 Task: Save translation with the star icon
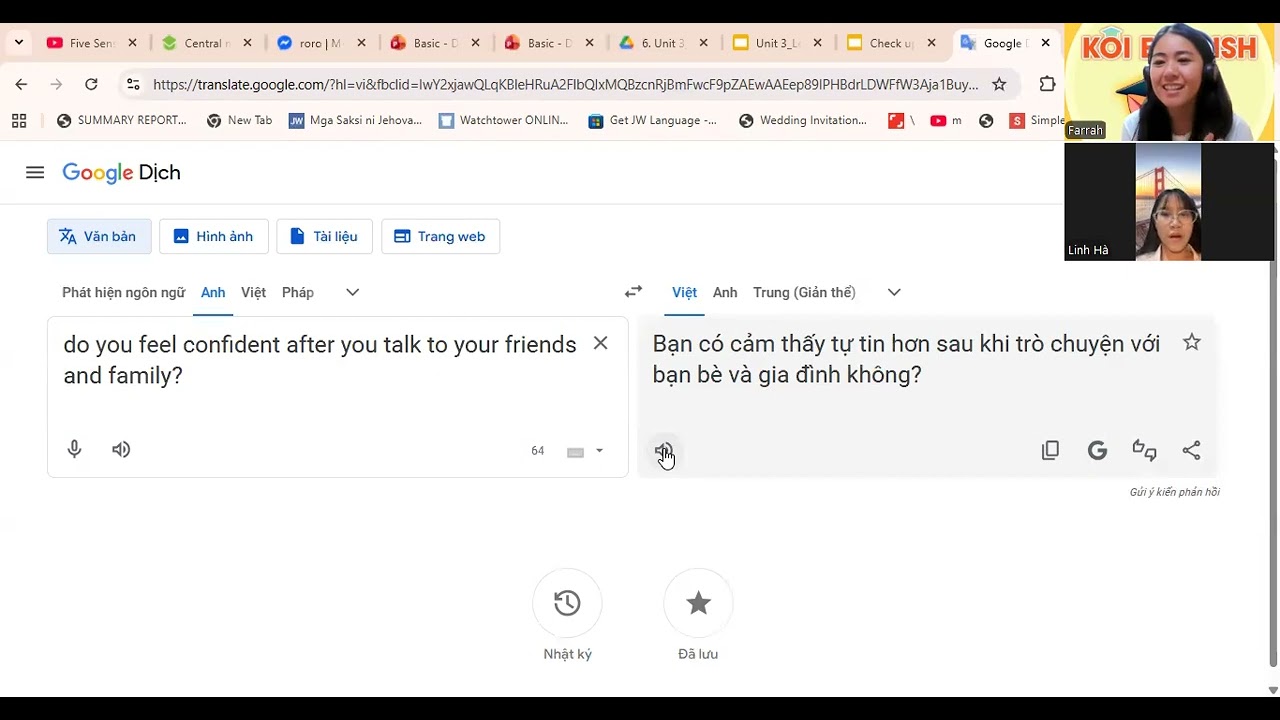1191,343
